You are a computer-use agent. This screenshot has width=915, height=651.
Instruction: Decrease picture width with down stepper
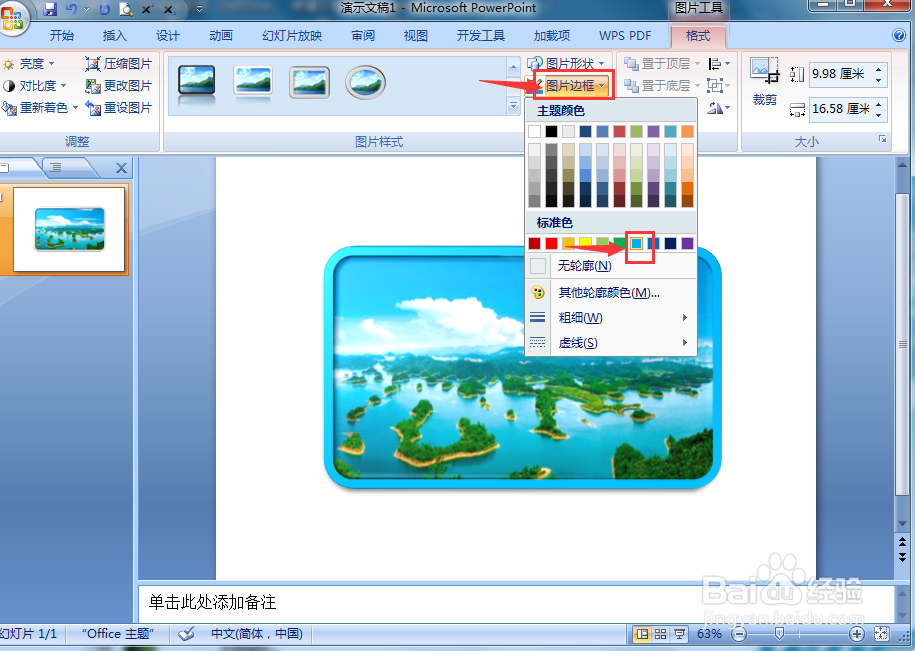[879, 114]
